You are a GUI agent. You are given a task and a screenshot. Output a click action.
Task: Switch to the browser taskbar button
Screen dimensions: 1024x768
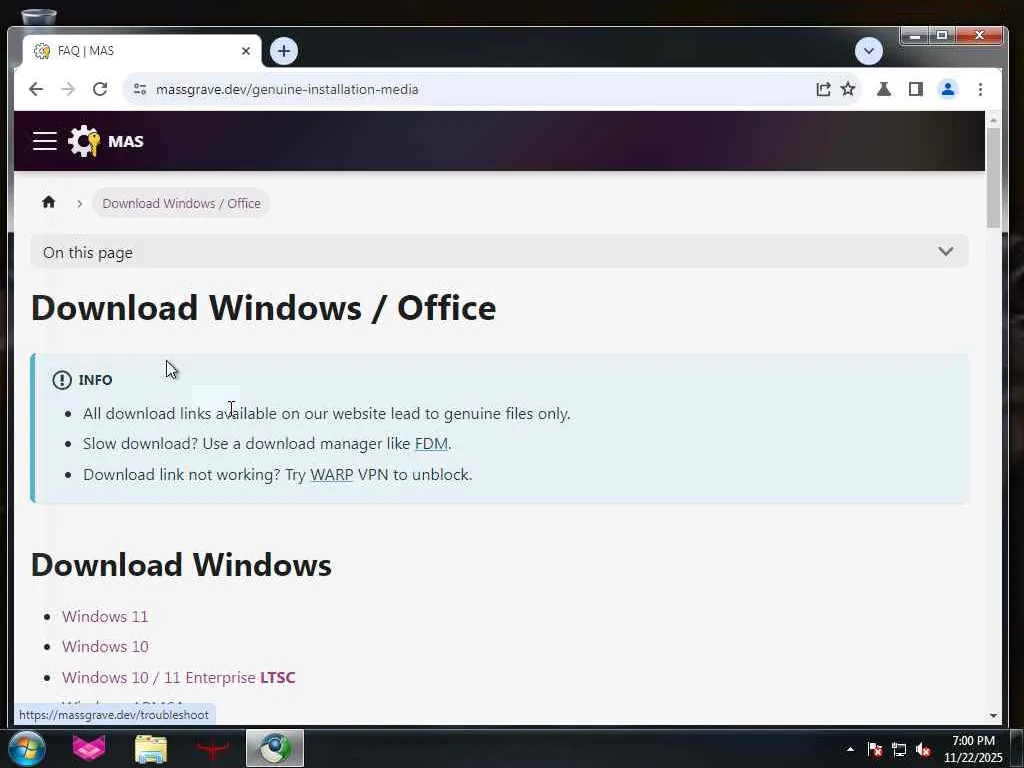[275, 748]
